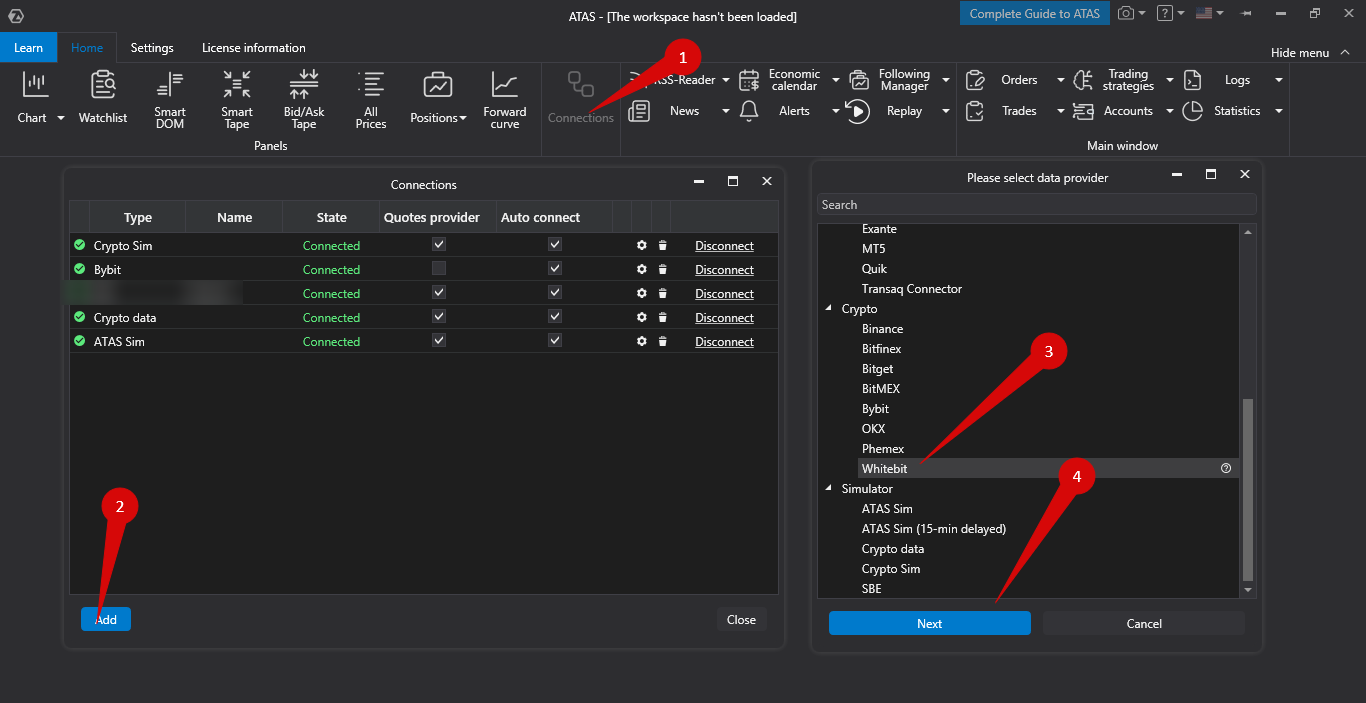This screenshot has height=703, width=1366.
Task: Toggle Auto connect for Bybit
Action: 555,268
